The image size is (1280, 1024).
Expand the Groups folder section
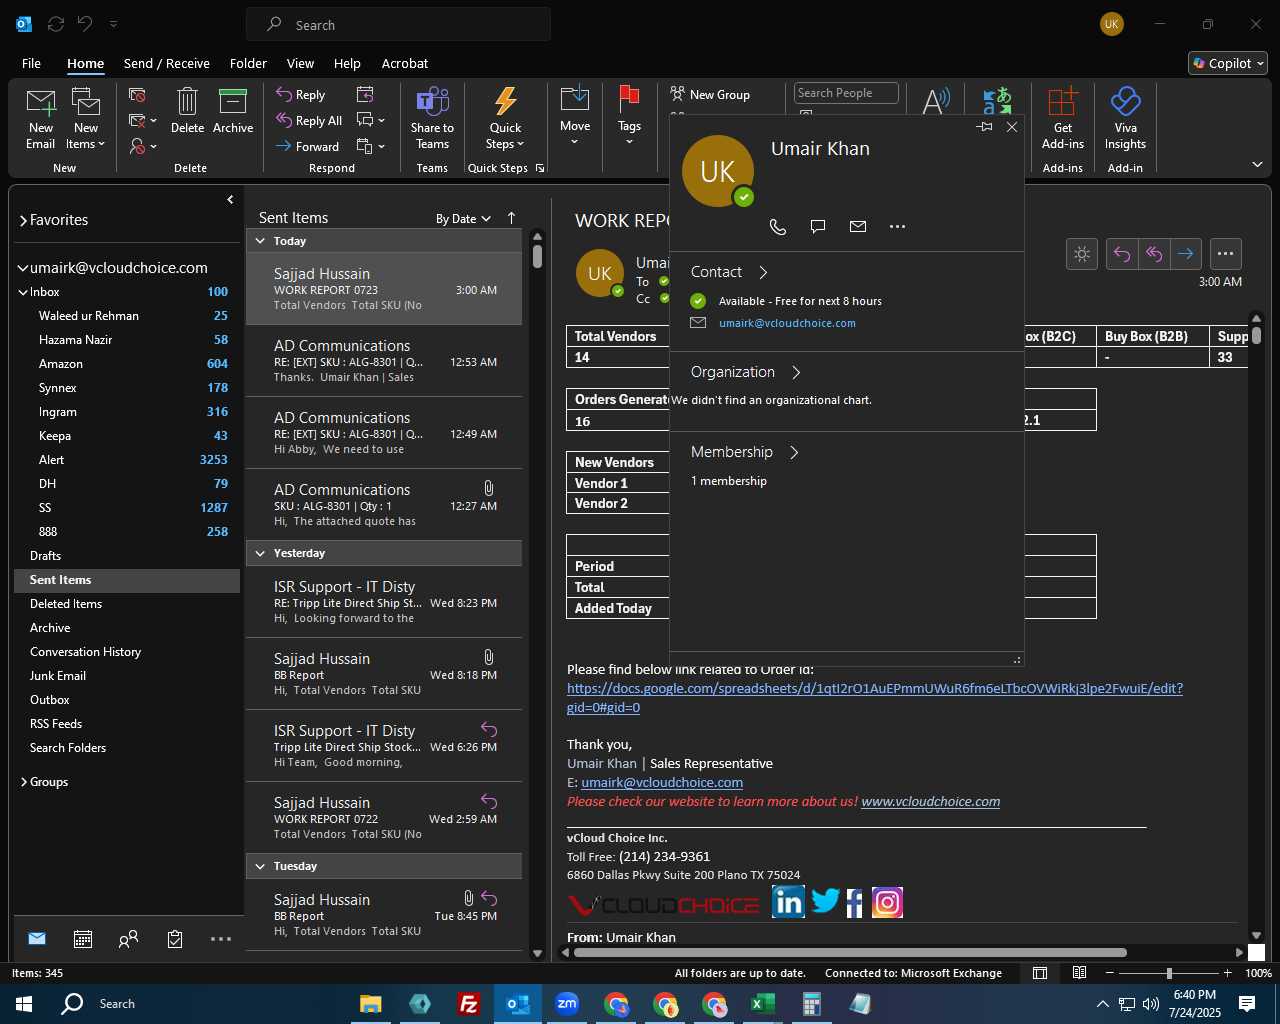[x=23, y=782]
